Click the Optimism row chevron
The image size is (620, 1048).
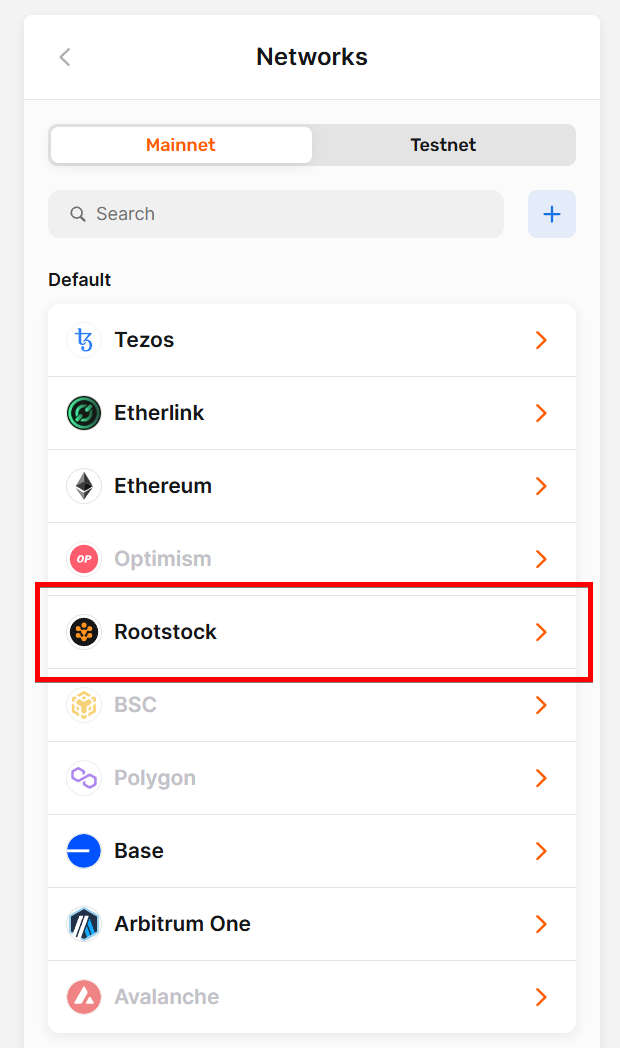[541, 559]
